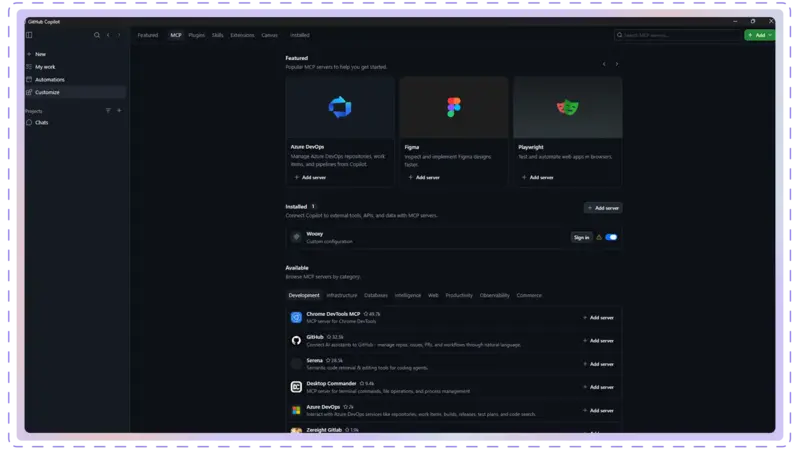Select Customize in the sidebar

(x=76, y=92)
